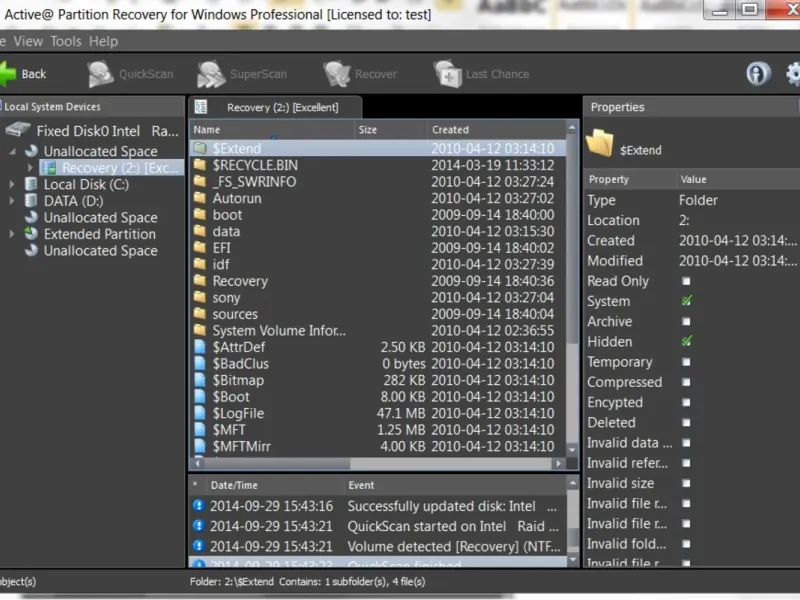Click the file list vertical scrollbar thumb
This screenshot has width=800, height=600.
click(x=572, y=238)
